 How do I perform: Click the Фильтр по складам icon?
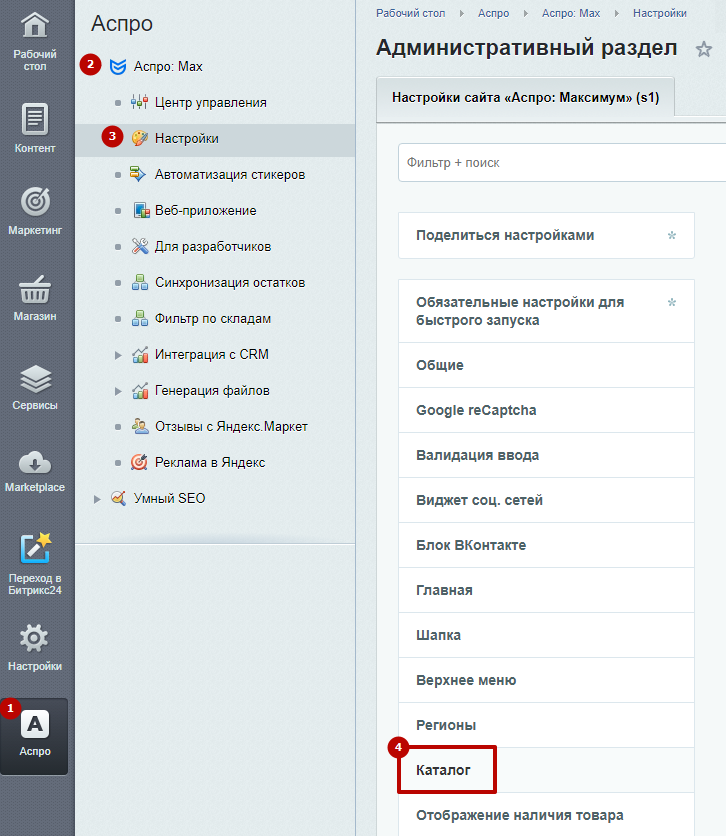coord(140,318)
